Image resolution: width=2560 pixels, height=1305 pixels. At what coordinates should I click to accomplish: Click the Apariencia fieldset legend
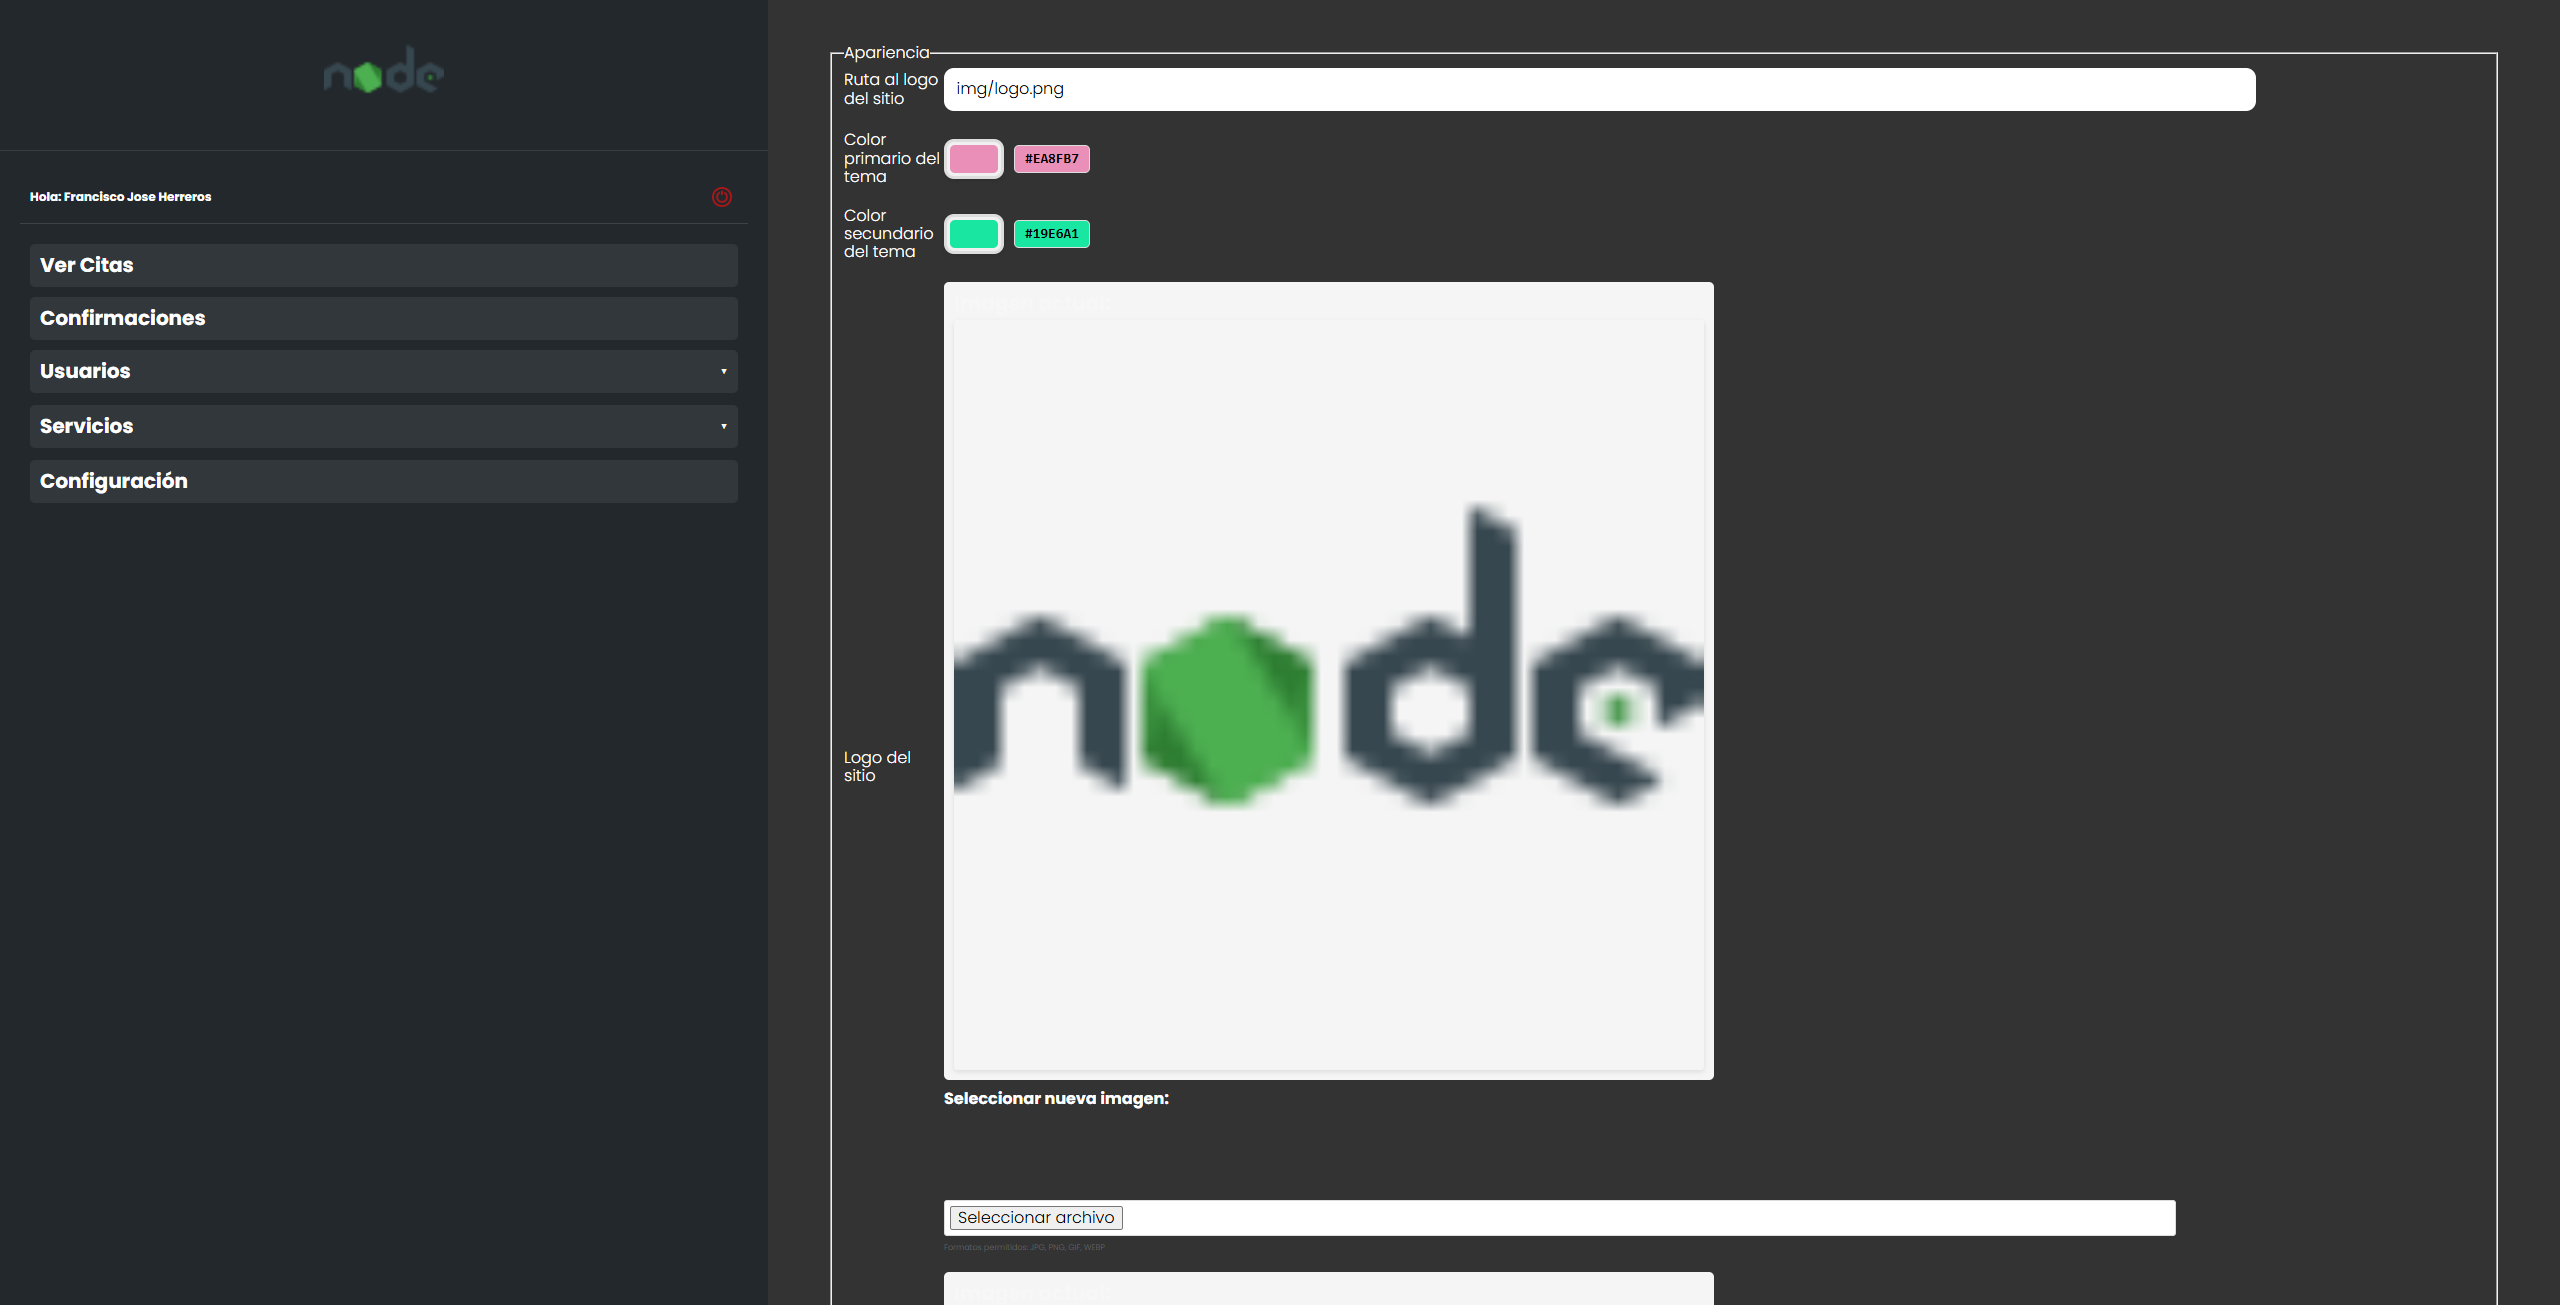pos(886,53)
